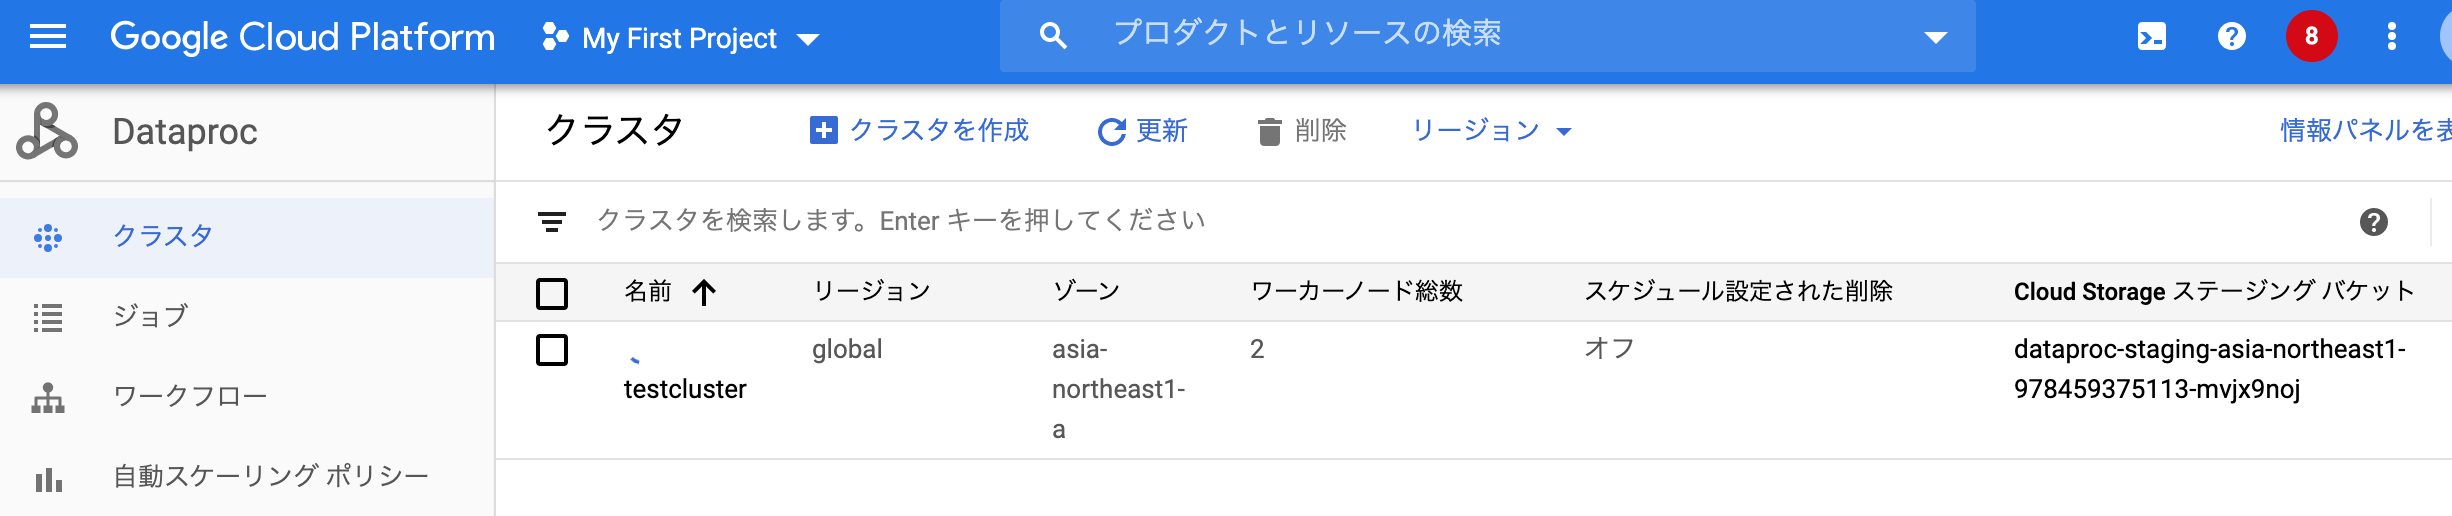
Task: Focus the cluster search filter field
Action: click(x=900, y=221)
